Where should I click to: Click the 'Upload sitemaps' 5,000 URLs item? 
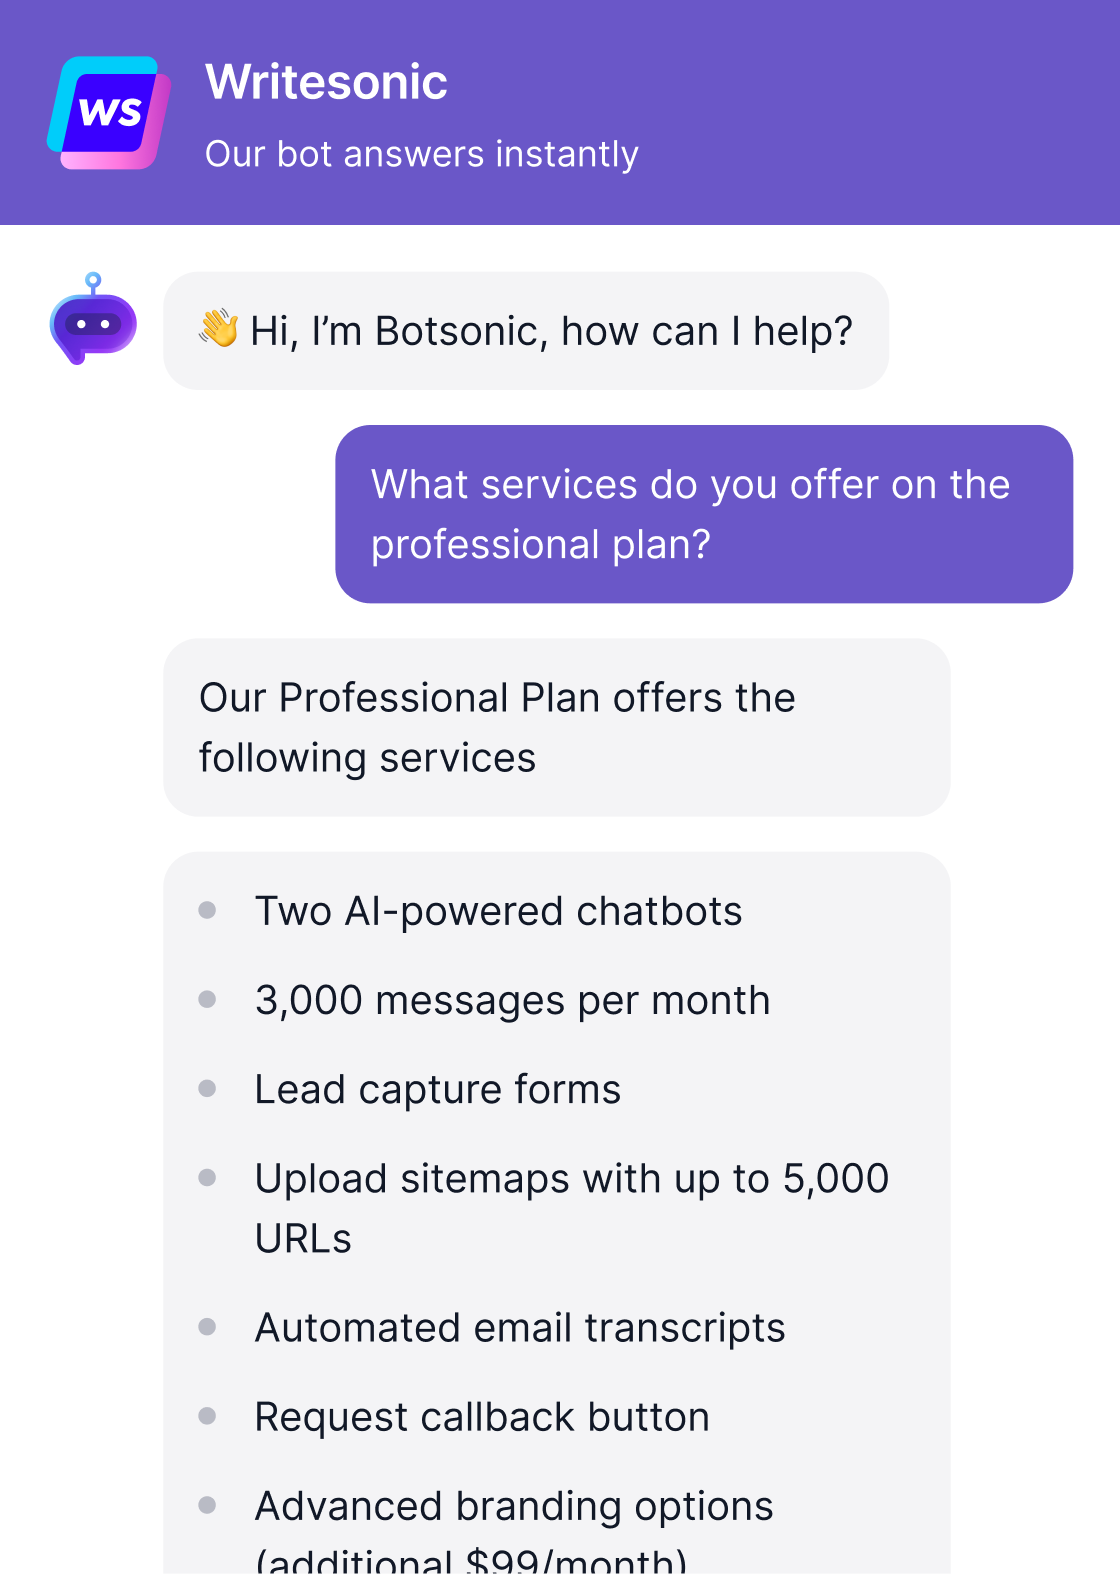571,1208
